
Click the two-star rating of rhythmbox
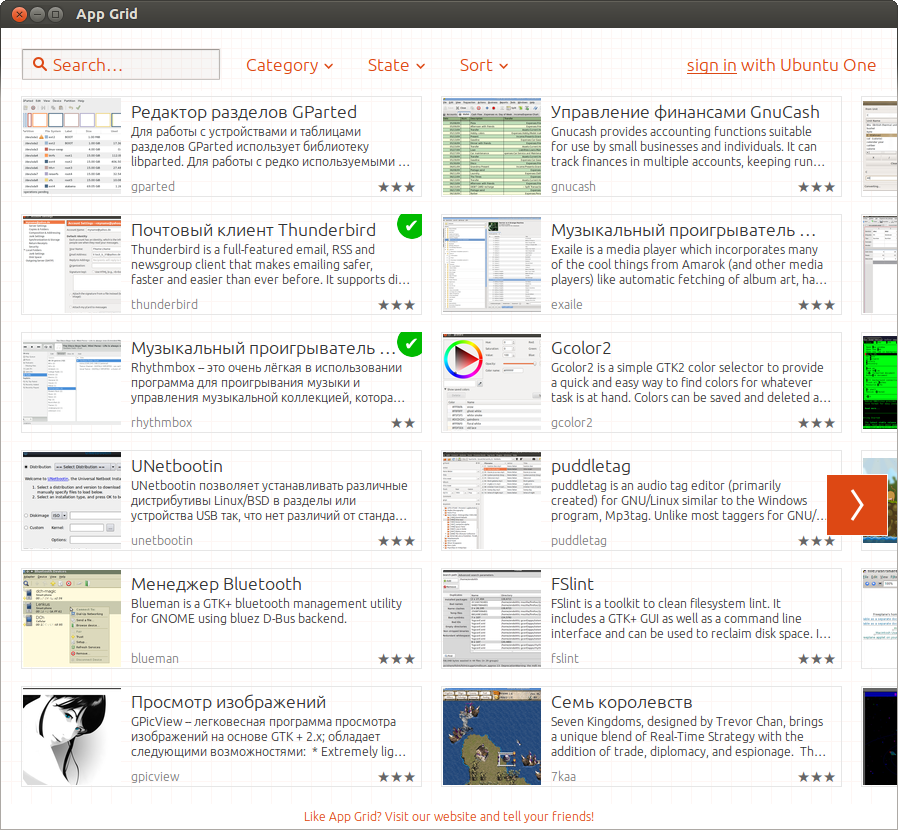(403, 423)
